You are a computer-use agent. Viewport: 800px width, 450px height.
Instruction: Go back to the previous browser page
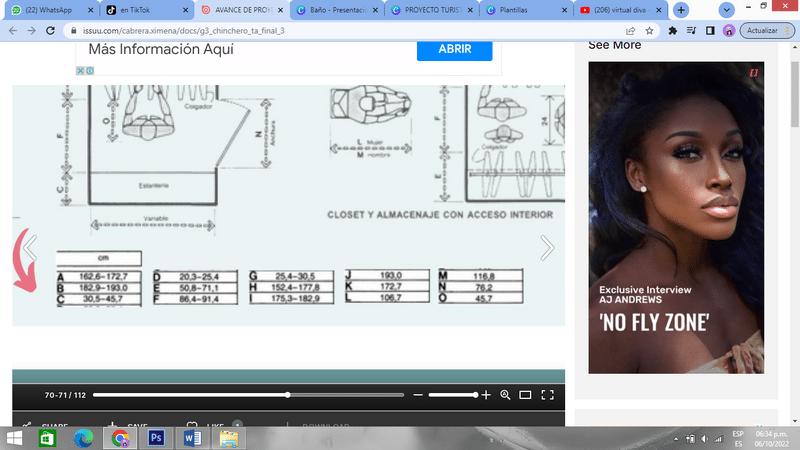click(x=13, y=31)
